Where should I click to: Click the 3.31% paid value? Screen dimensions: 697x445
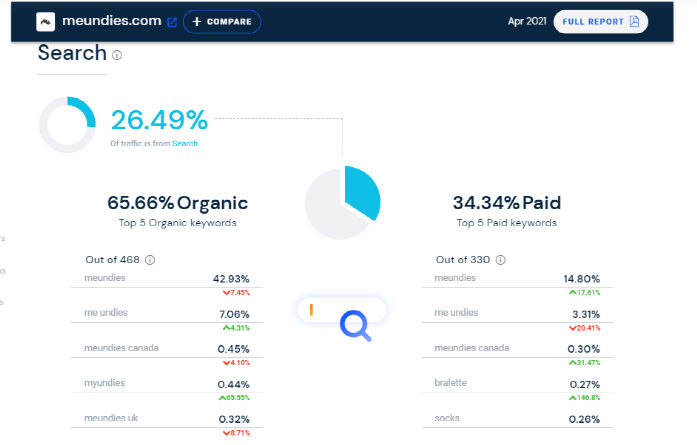[x=586, y=314]
